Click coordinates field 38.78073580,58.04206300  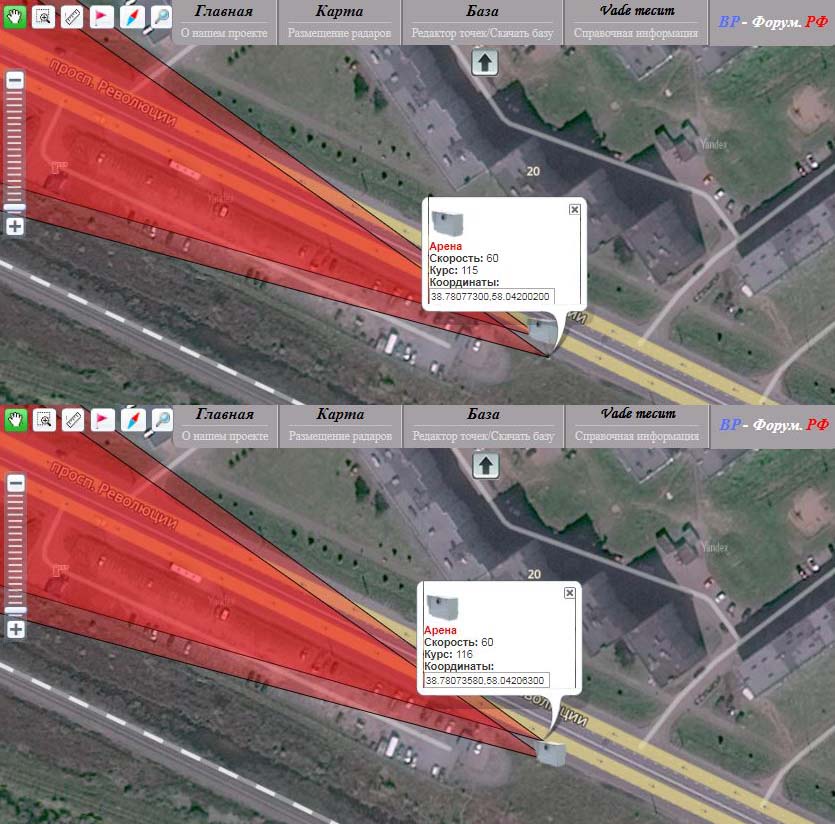point(486,680)
